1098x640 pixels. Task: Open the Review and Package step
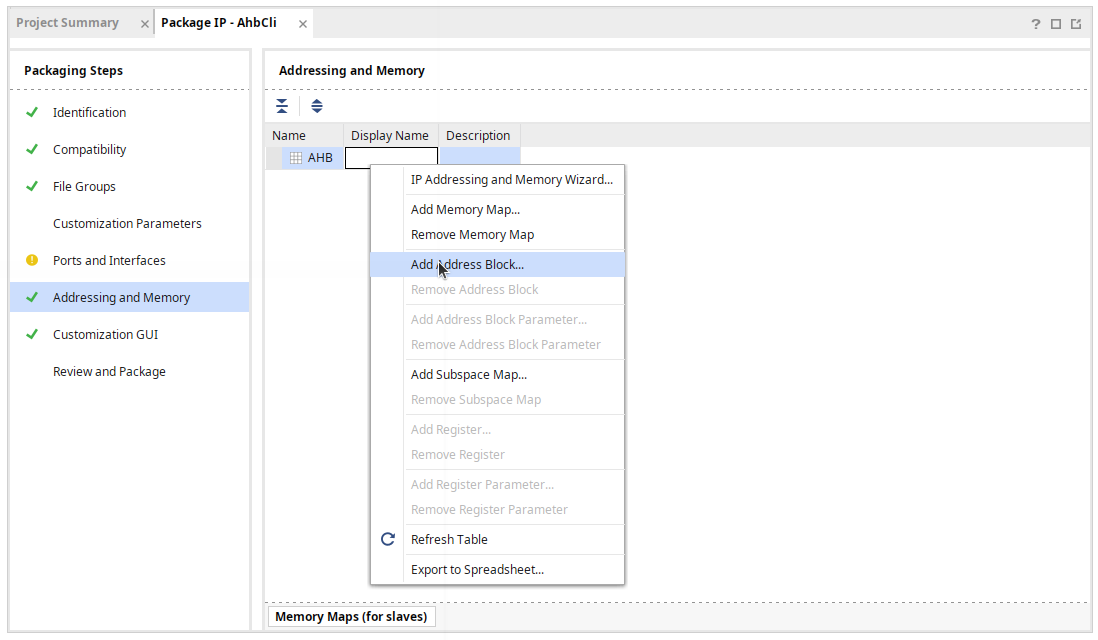pyautogui.click(x=109, y=372)
